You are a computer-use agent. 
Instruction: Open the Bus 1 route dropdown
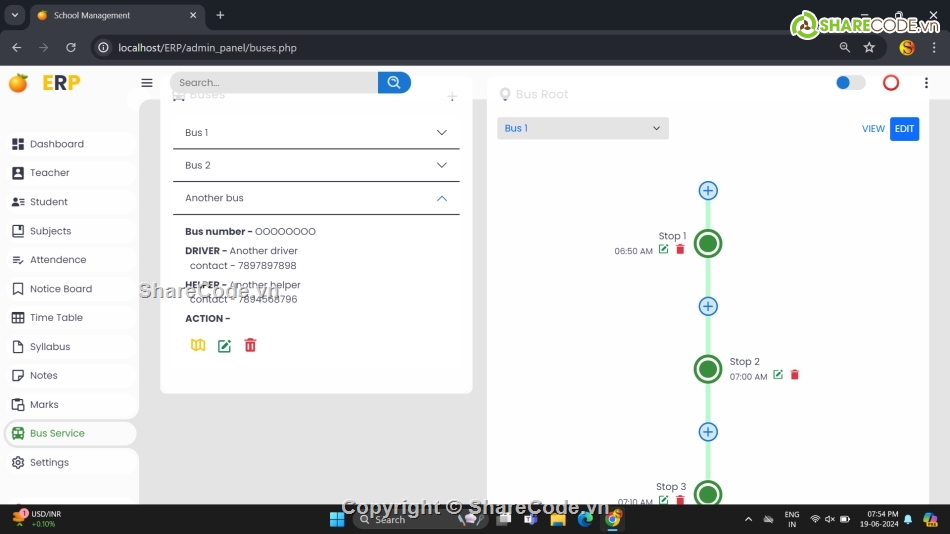tap(582, 128)
